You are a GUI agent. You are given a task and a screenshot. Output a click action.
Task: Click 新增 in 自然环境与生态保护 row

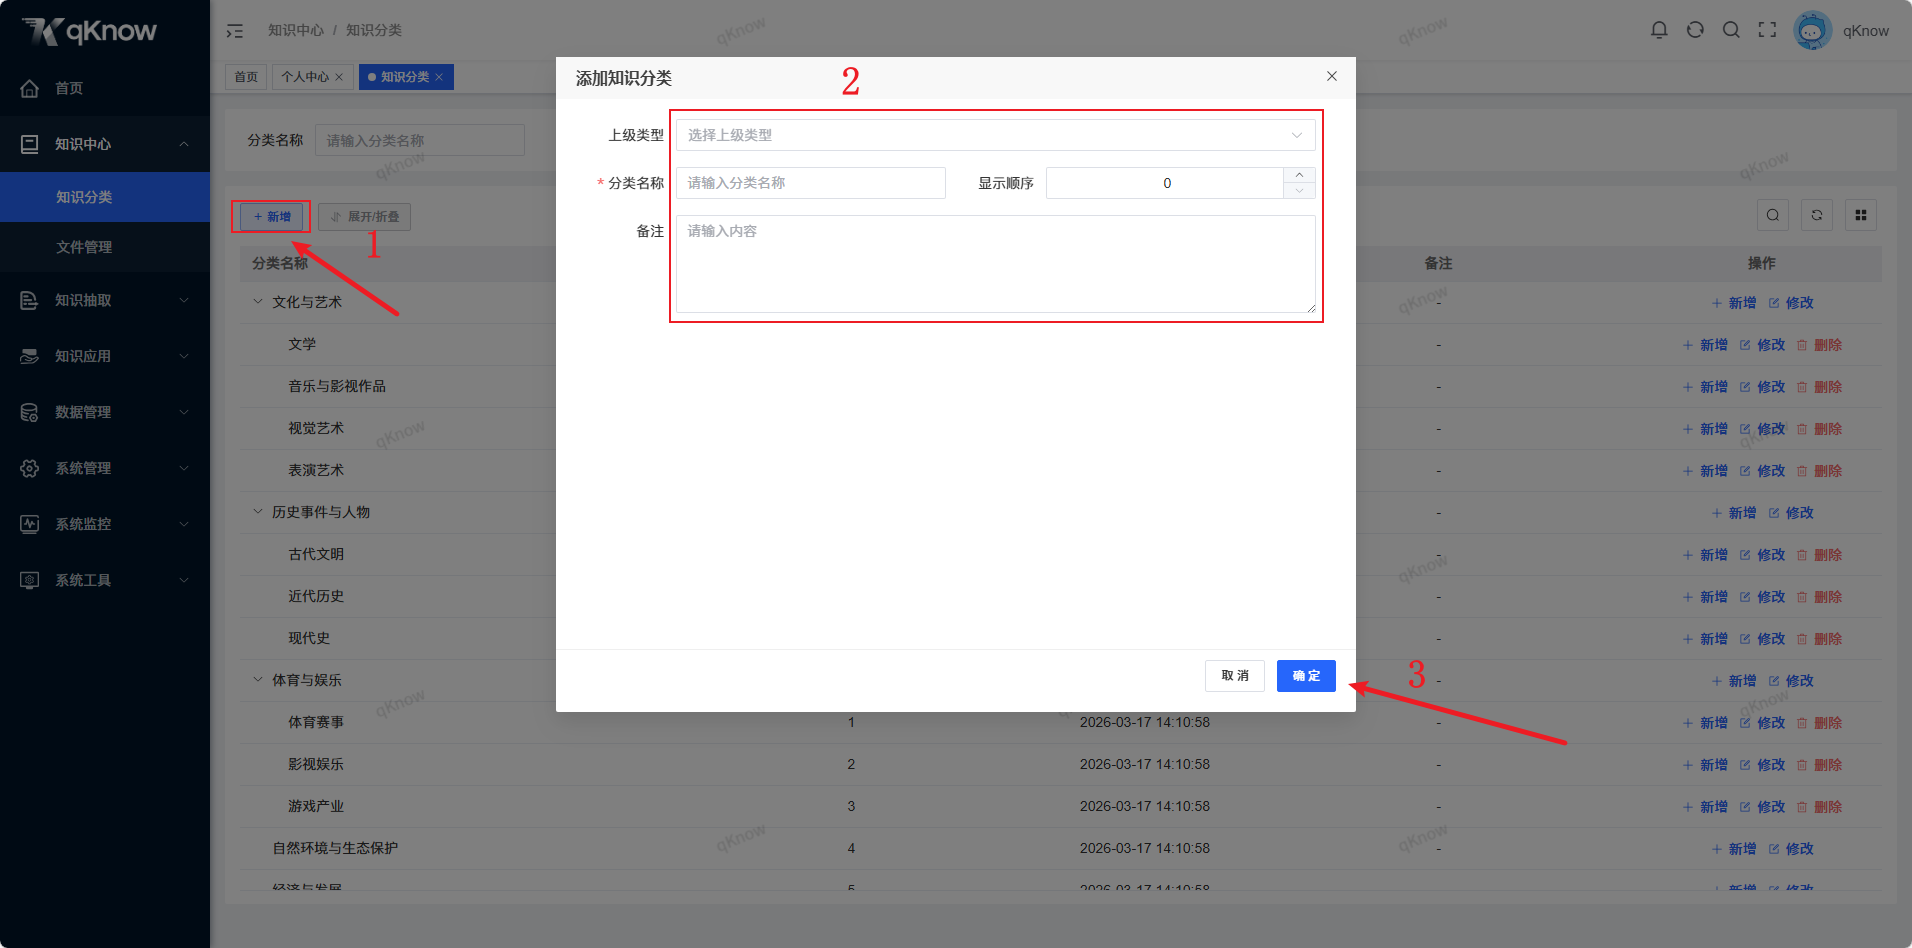pyautogui.click(x=1733, y=849)
